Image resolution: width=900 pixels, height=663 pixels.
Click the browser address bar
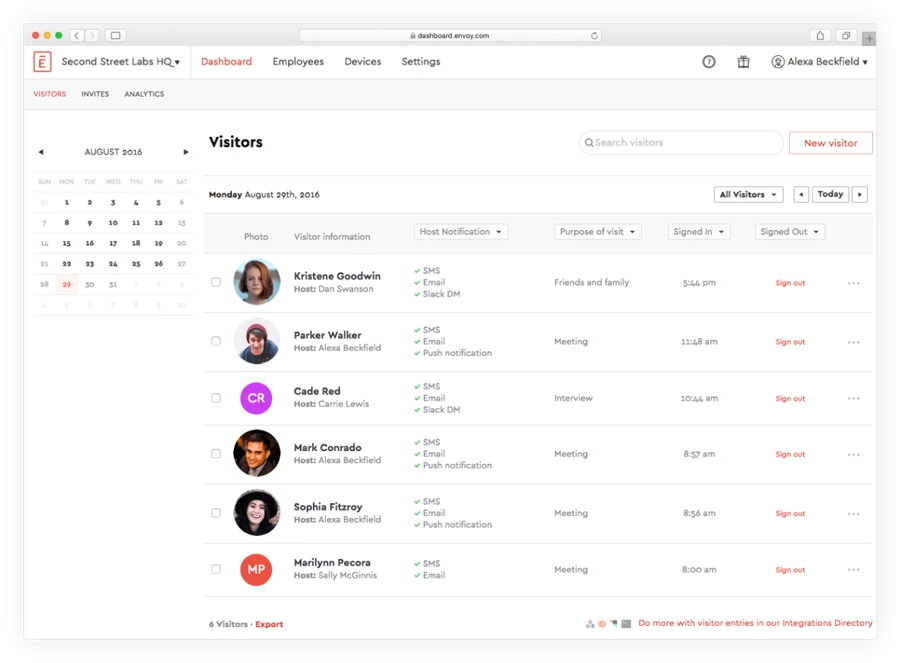tap(450, 36)
